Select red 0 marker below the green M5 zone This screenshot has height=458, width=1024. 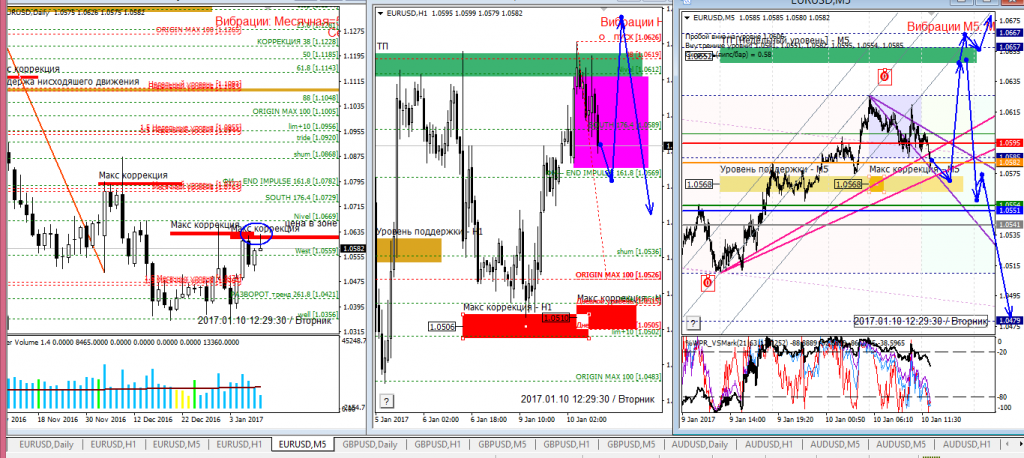click(884, 76)
